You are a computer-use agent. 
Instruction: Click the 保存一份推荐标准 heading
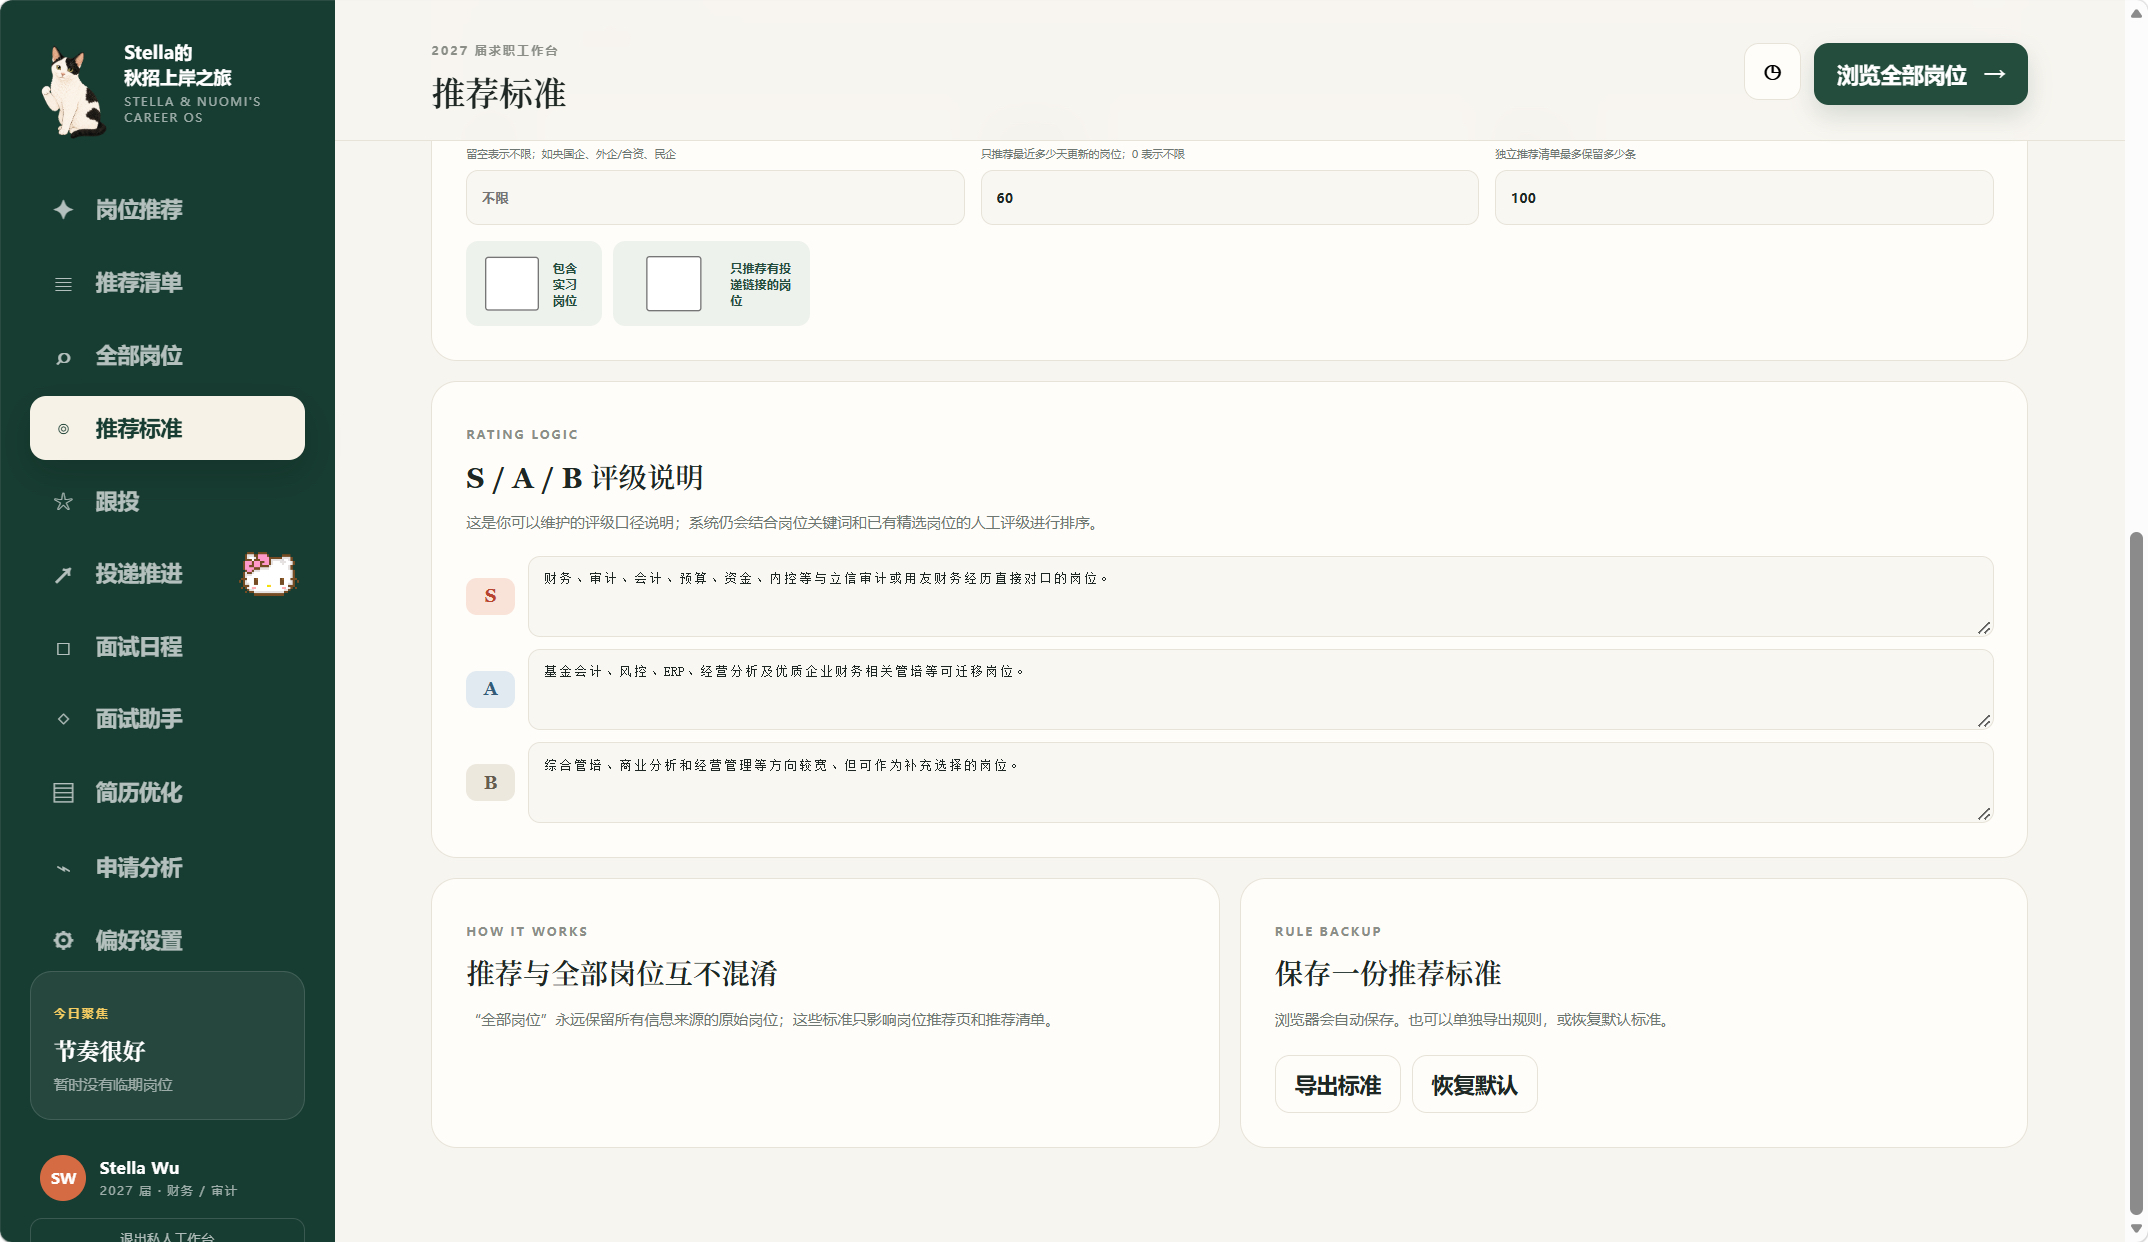click(x=1387, y=973)
